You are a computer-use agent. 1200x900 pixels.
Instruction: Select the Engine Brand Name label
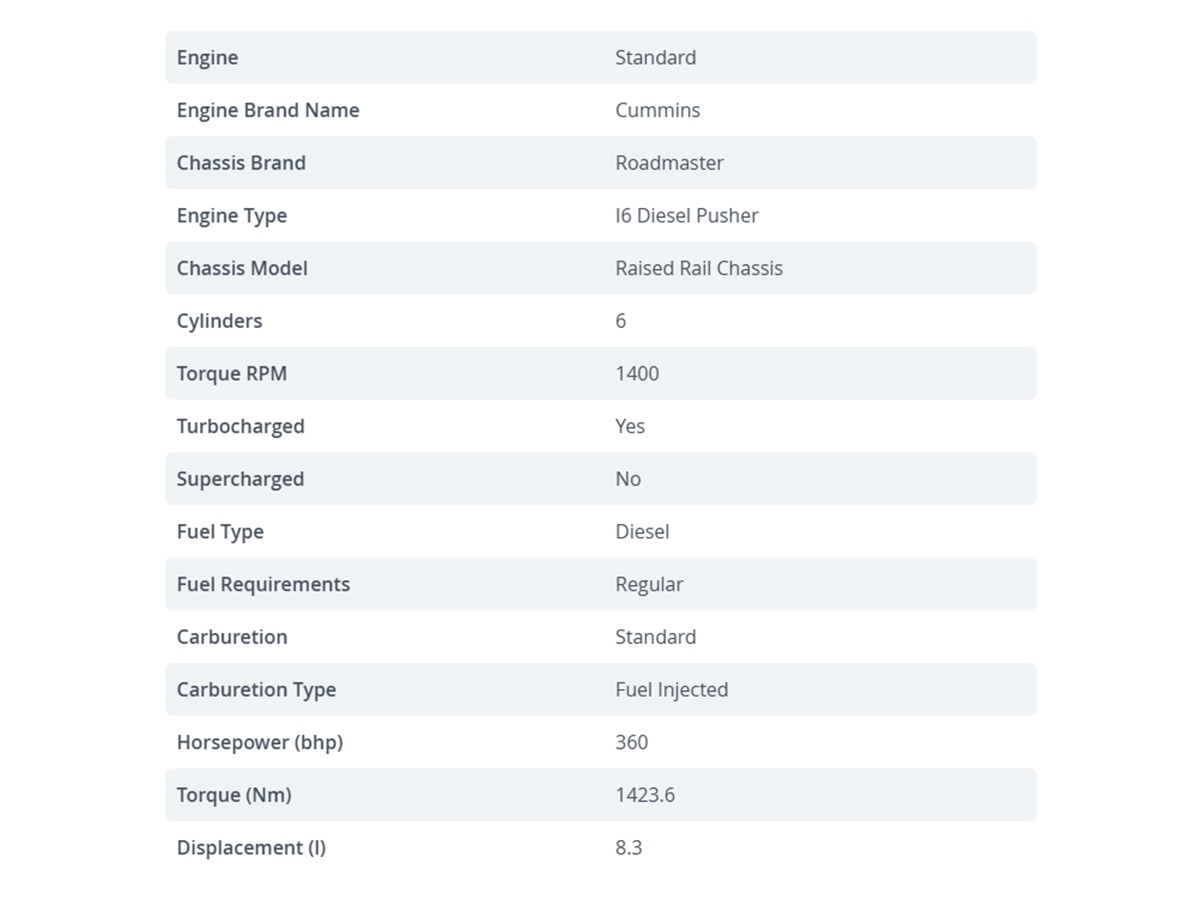click(x=268, y=110)
